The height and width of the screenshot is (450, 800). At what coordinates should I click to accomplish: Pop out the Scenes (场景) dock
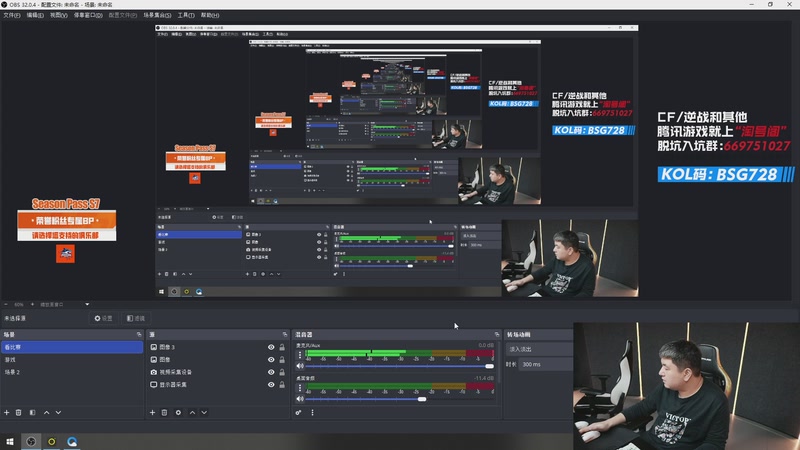139,335
